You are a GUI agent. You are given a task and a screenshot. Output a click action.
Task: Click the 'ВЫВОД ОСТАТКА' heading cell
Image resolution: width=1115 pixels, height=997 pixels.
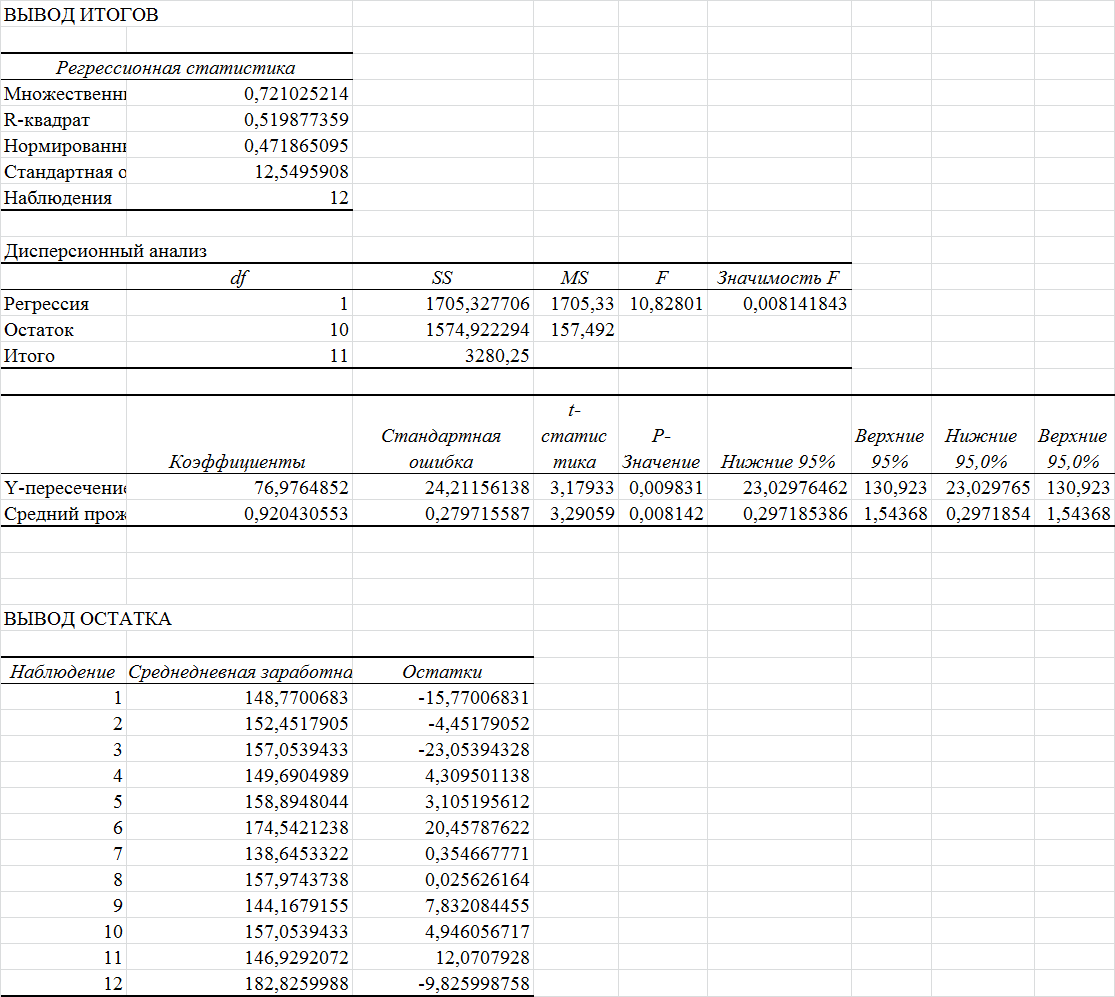click(87, 619)
